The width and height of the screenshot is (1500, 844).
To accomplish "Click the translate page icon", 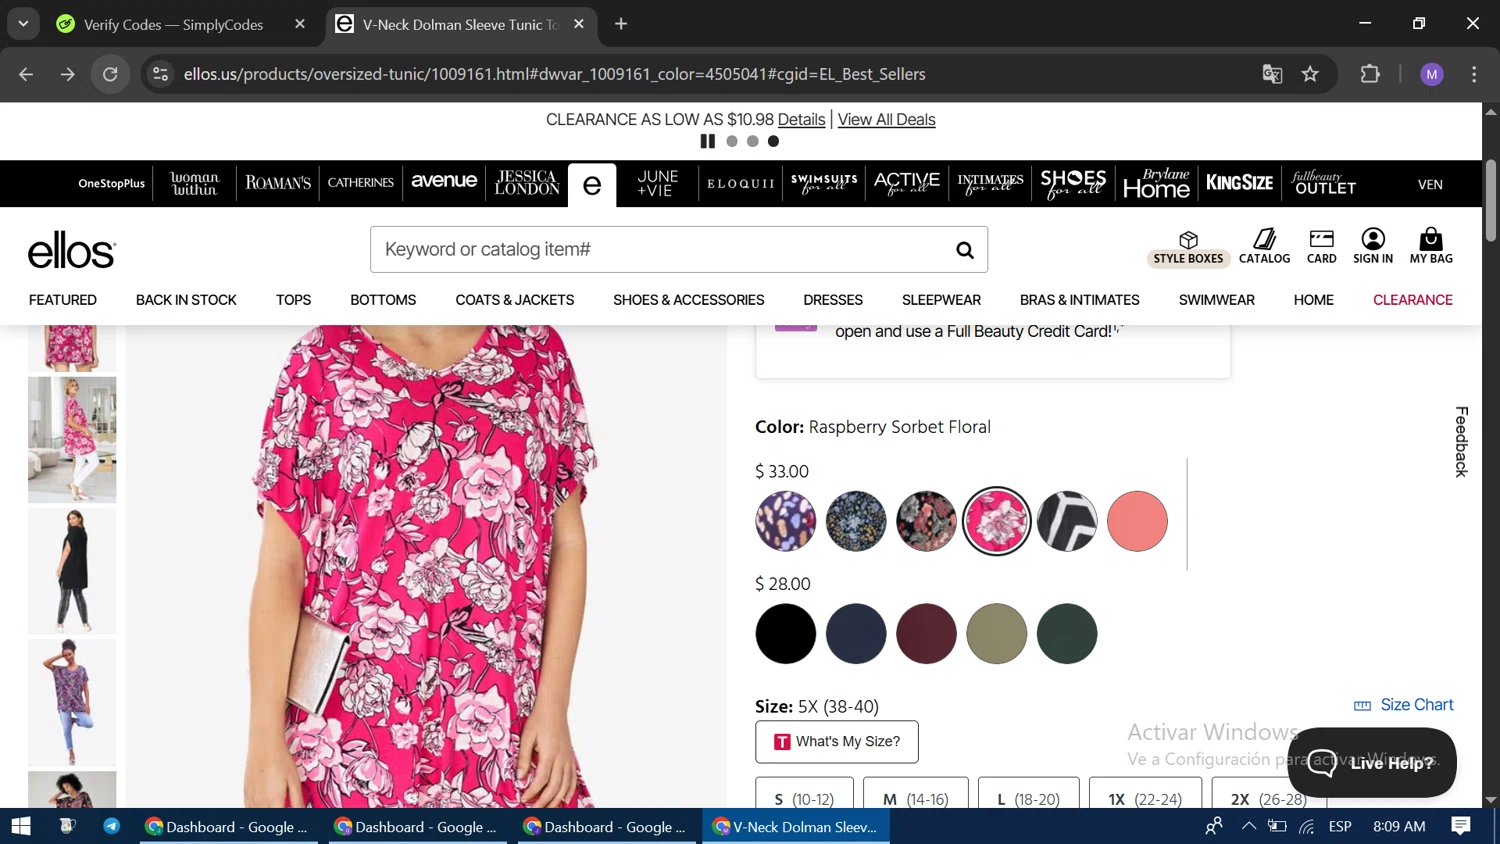I will 1272,74.
